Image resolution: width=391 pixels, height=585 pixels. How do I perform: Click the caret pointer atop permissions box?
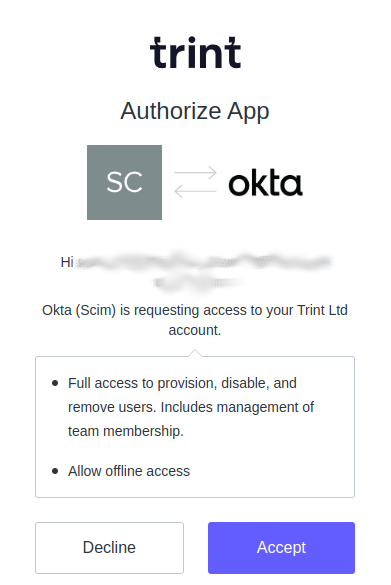tap(195, 353)
